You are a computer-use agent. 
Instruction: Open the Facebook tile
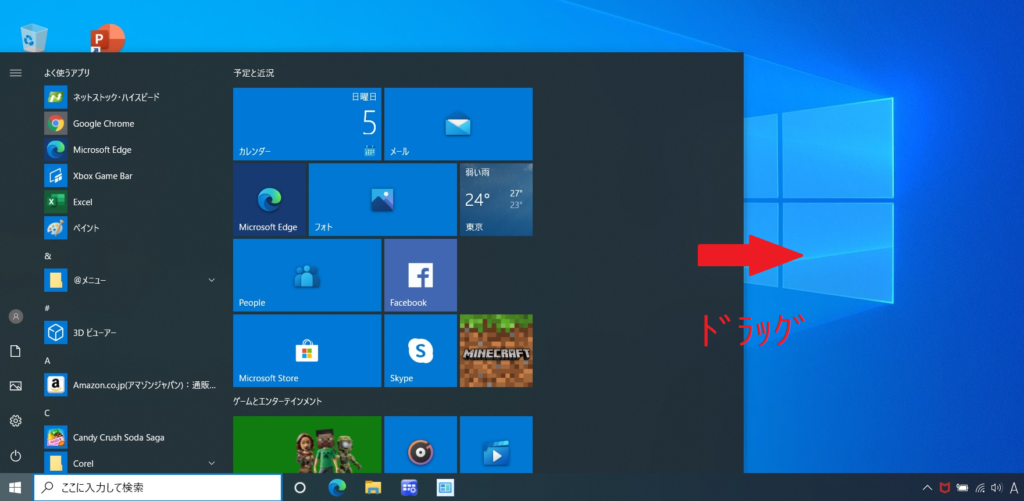(421, 275)
